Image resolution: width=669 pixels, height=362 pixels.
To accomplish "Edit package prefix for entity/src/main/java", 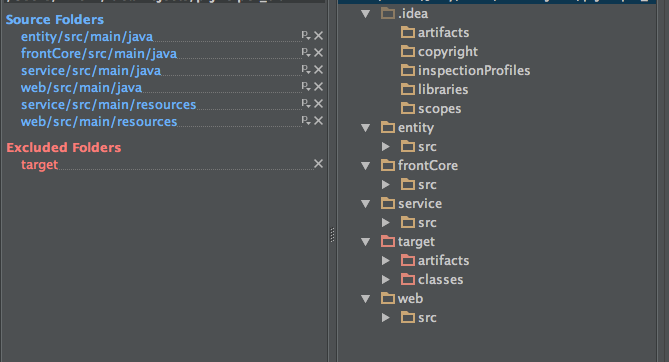I will 306,35.
